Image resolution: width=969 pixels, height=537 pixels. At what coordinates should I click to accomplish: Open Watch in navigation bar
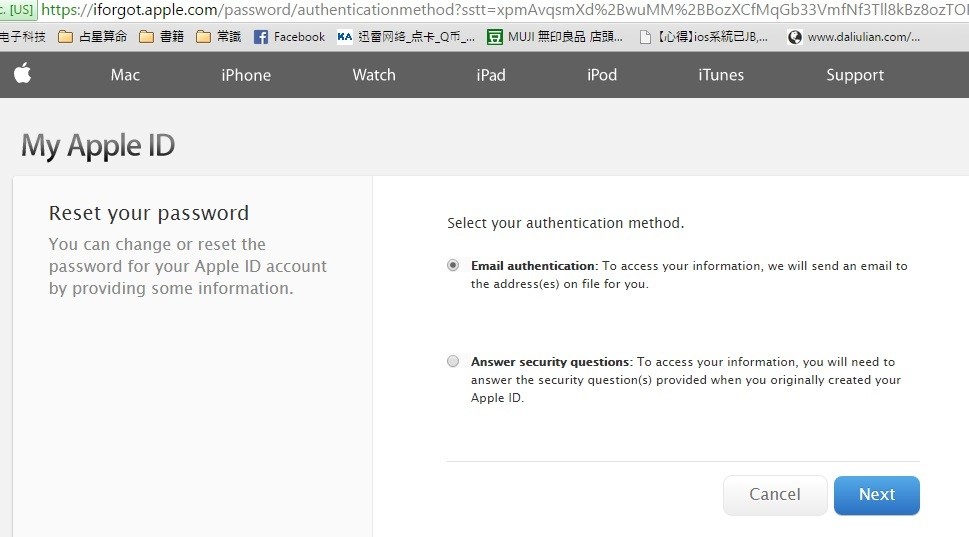[374, 75]
